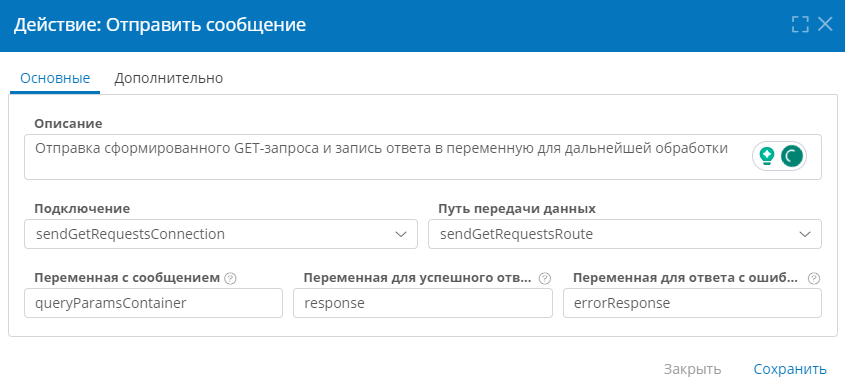
Task: Click the dialog title Действие: Отправить сообщение
Action: point(160,25)
